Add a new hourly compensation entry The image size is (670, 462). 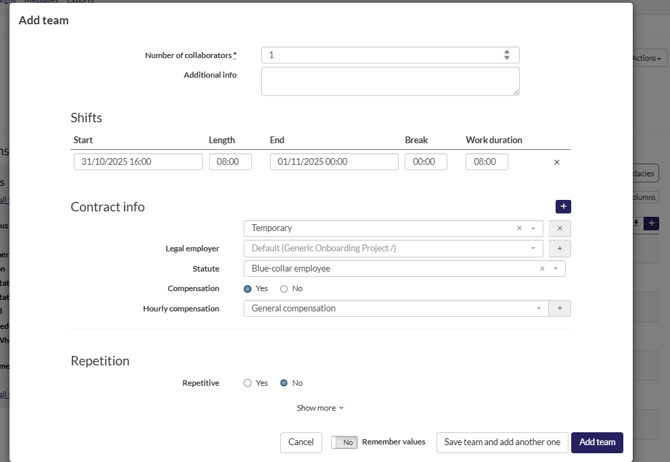(560, 308)
